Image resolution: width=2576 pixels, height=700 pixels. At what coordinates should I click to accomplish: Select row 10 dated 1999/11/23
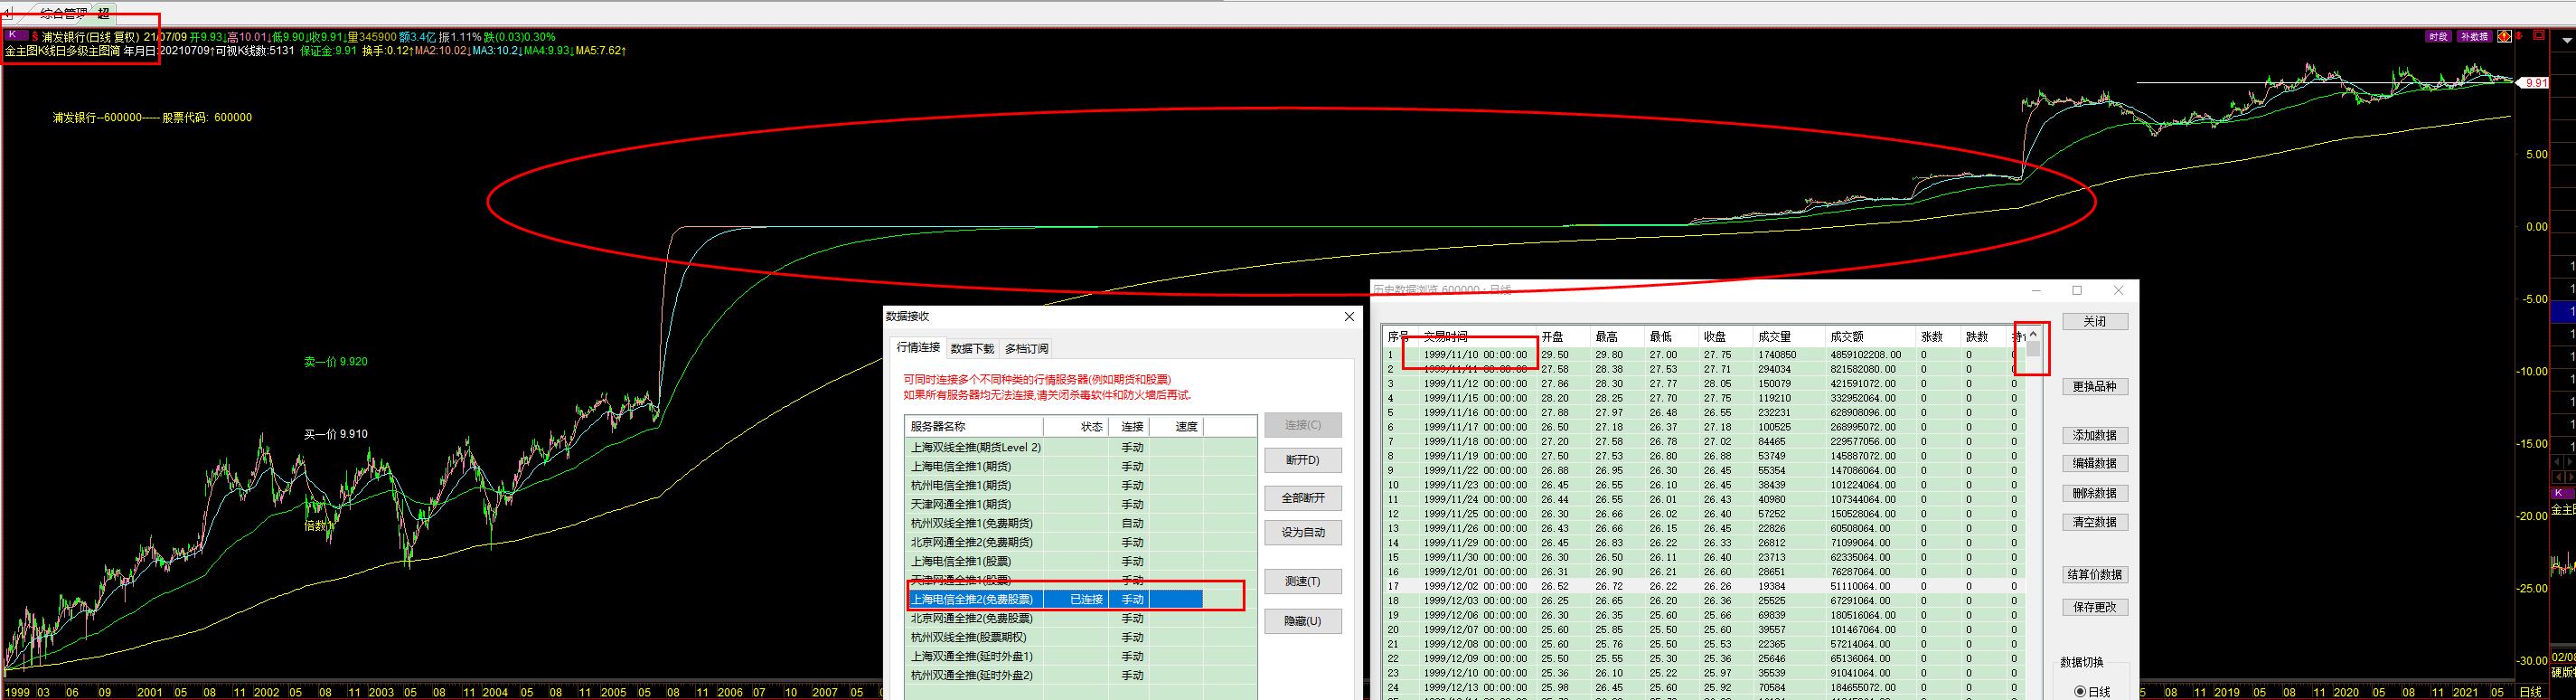tap(1703, 486)
